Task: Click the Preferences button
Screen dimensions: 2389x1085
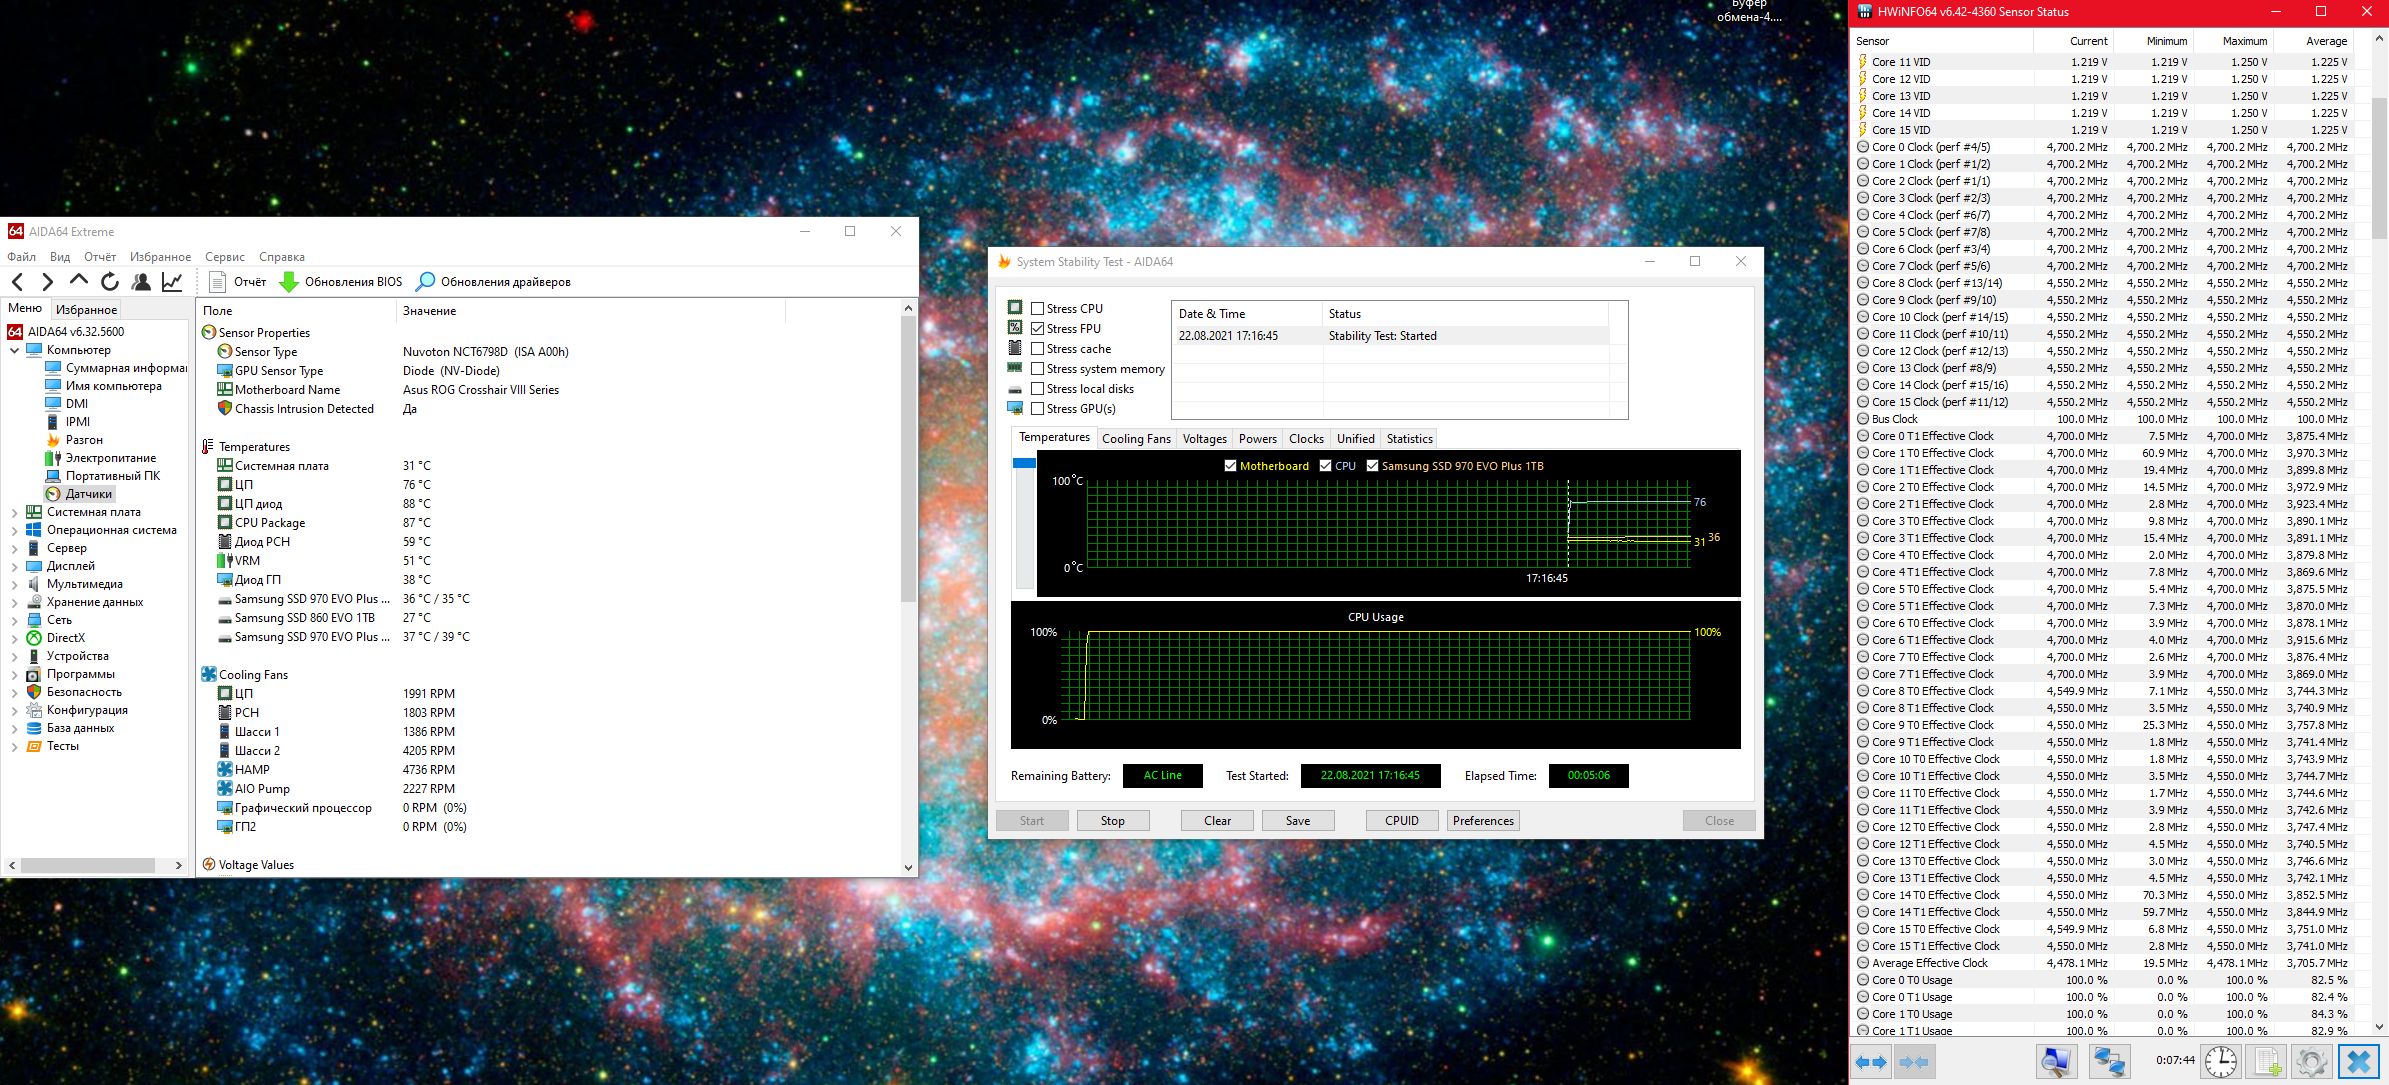Action: pyautogui.click(x=1483, y=821)
